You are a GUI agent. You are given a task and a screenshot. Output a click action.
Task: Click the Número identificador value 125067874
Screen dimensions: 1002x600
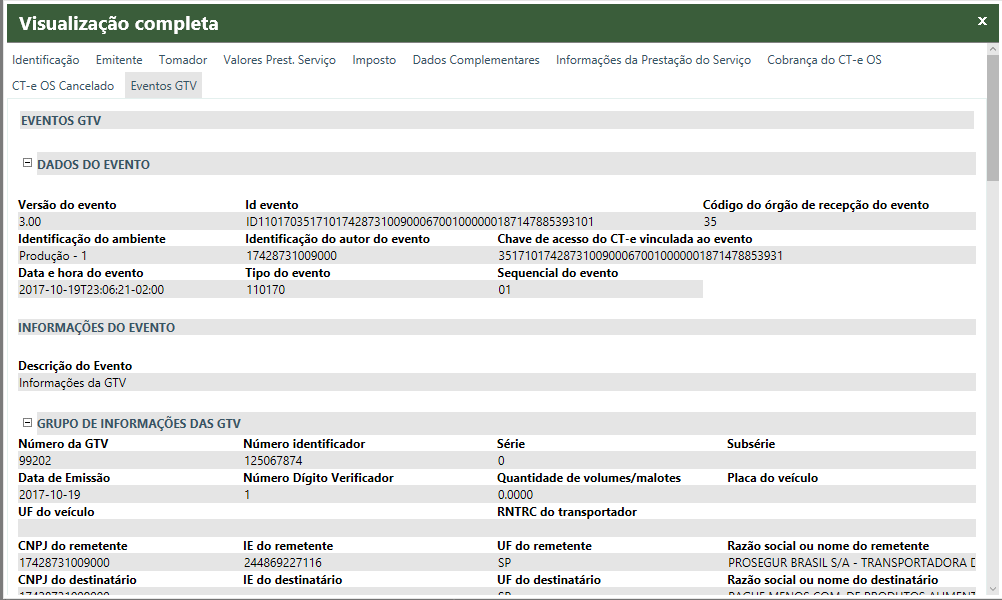(273, 461)
